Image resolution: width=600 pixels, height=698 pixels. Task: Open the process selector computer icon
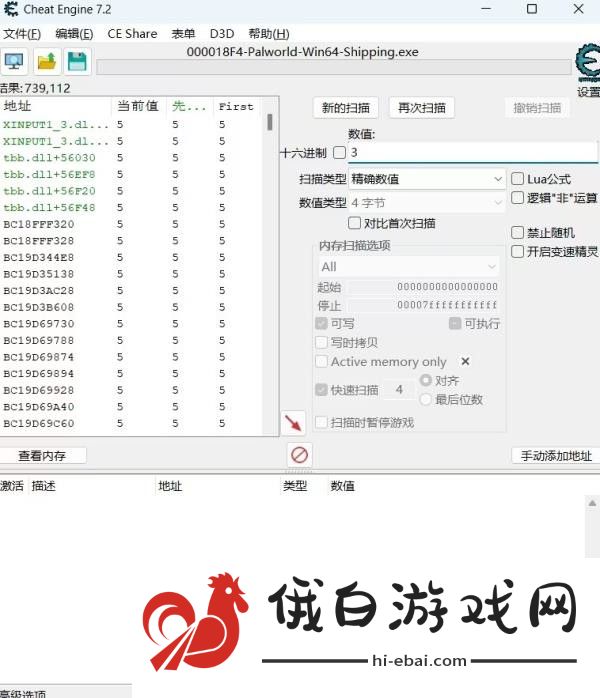pyautogui.click(x=14, y=61)
